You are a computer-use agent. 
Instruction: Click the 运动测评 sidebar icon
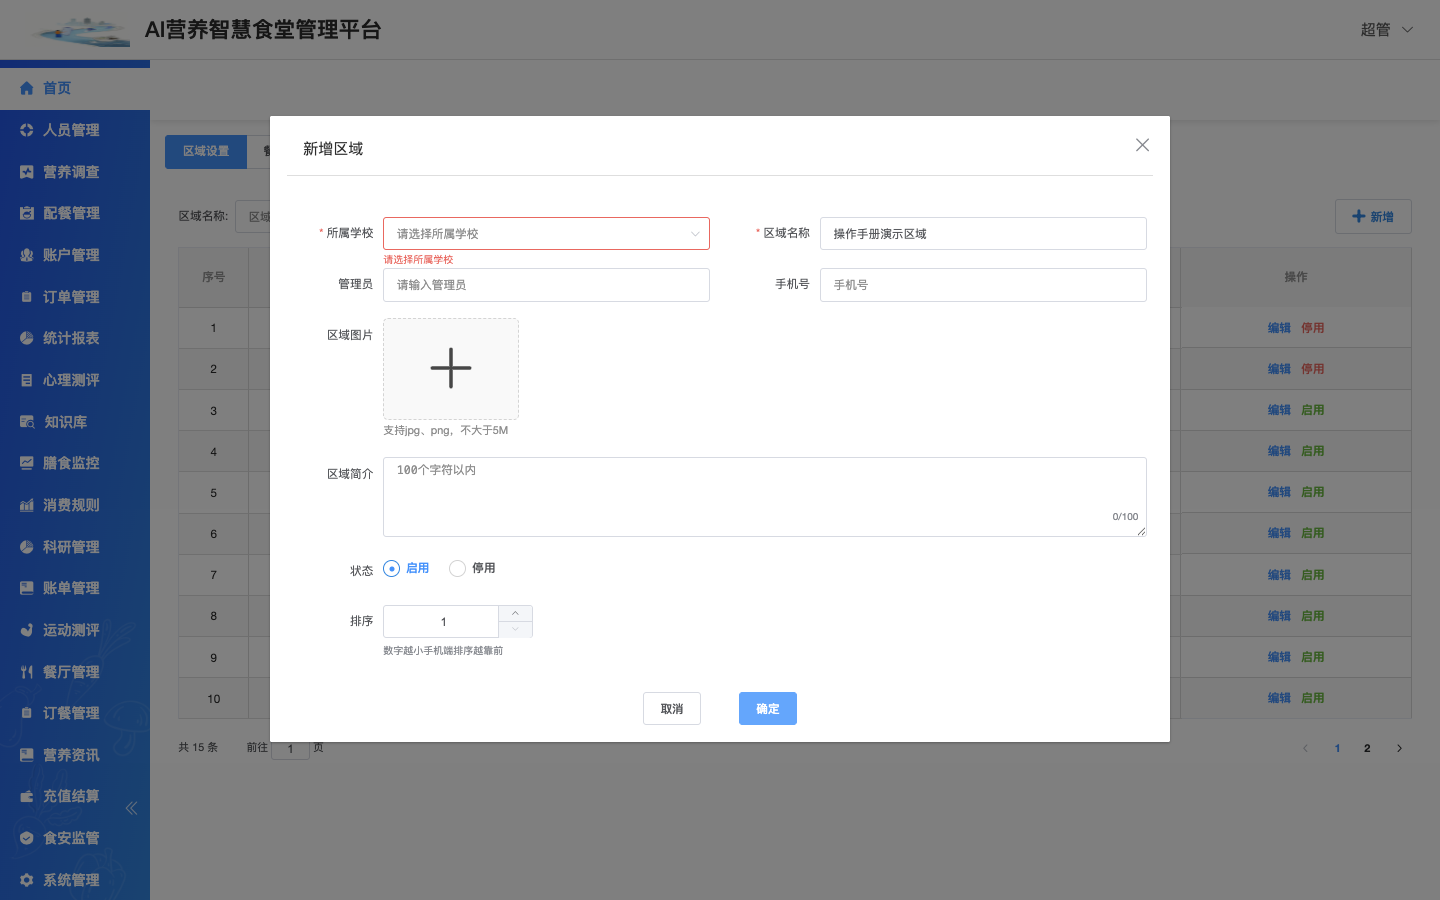click(x=27, y=630)
